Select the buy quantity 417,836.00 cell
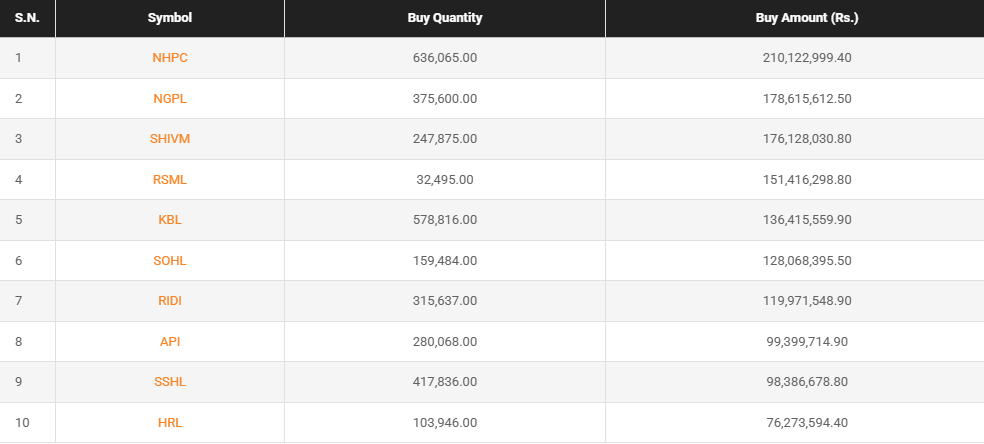 [x=445, y=382]
